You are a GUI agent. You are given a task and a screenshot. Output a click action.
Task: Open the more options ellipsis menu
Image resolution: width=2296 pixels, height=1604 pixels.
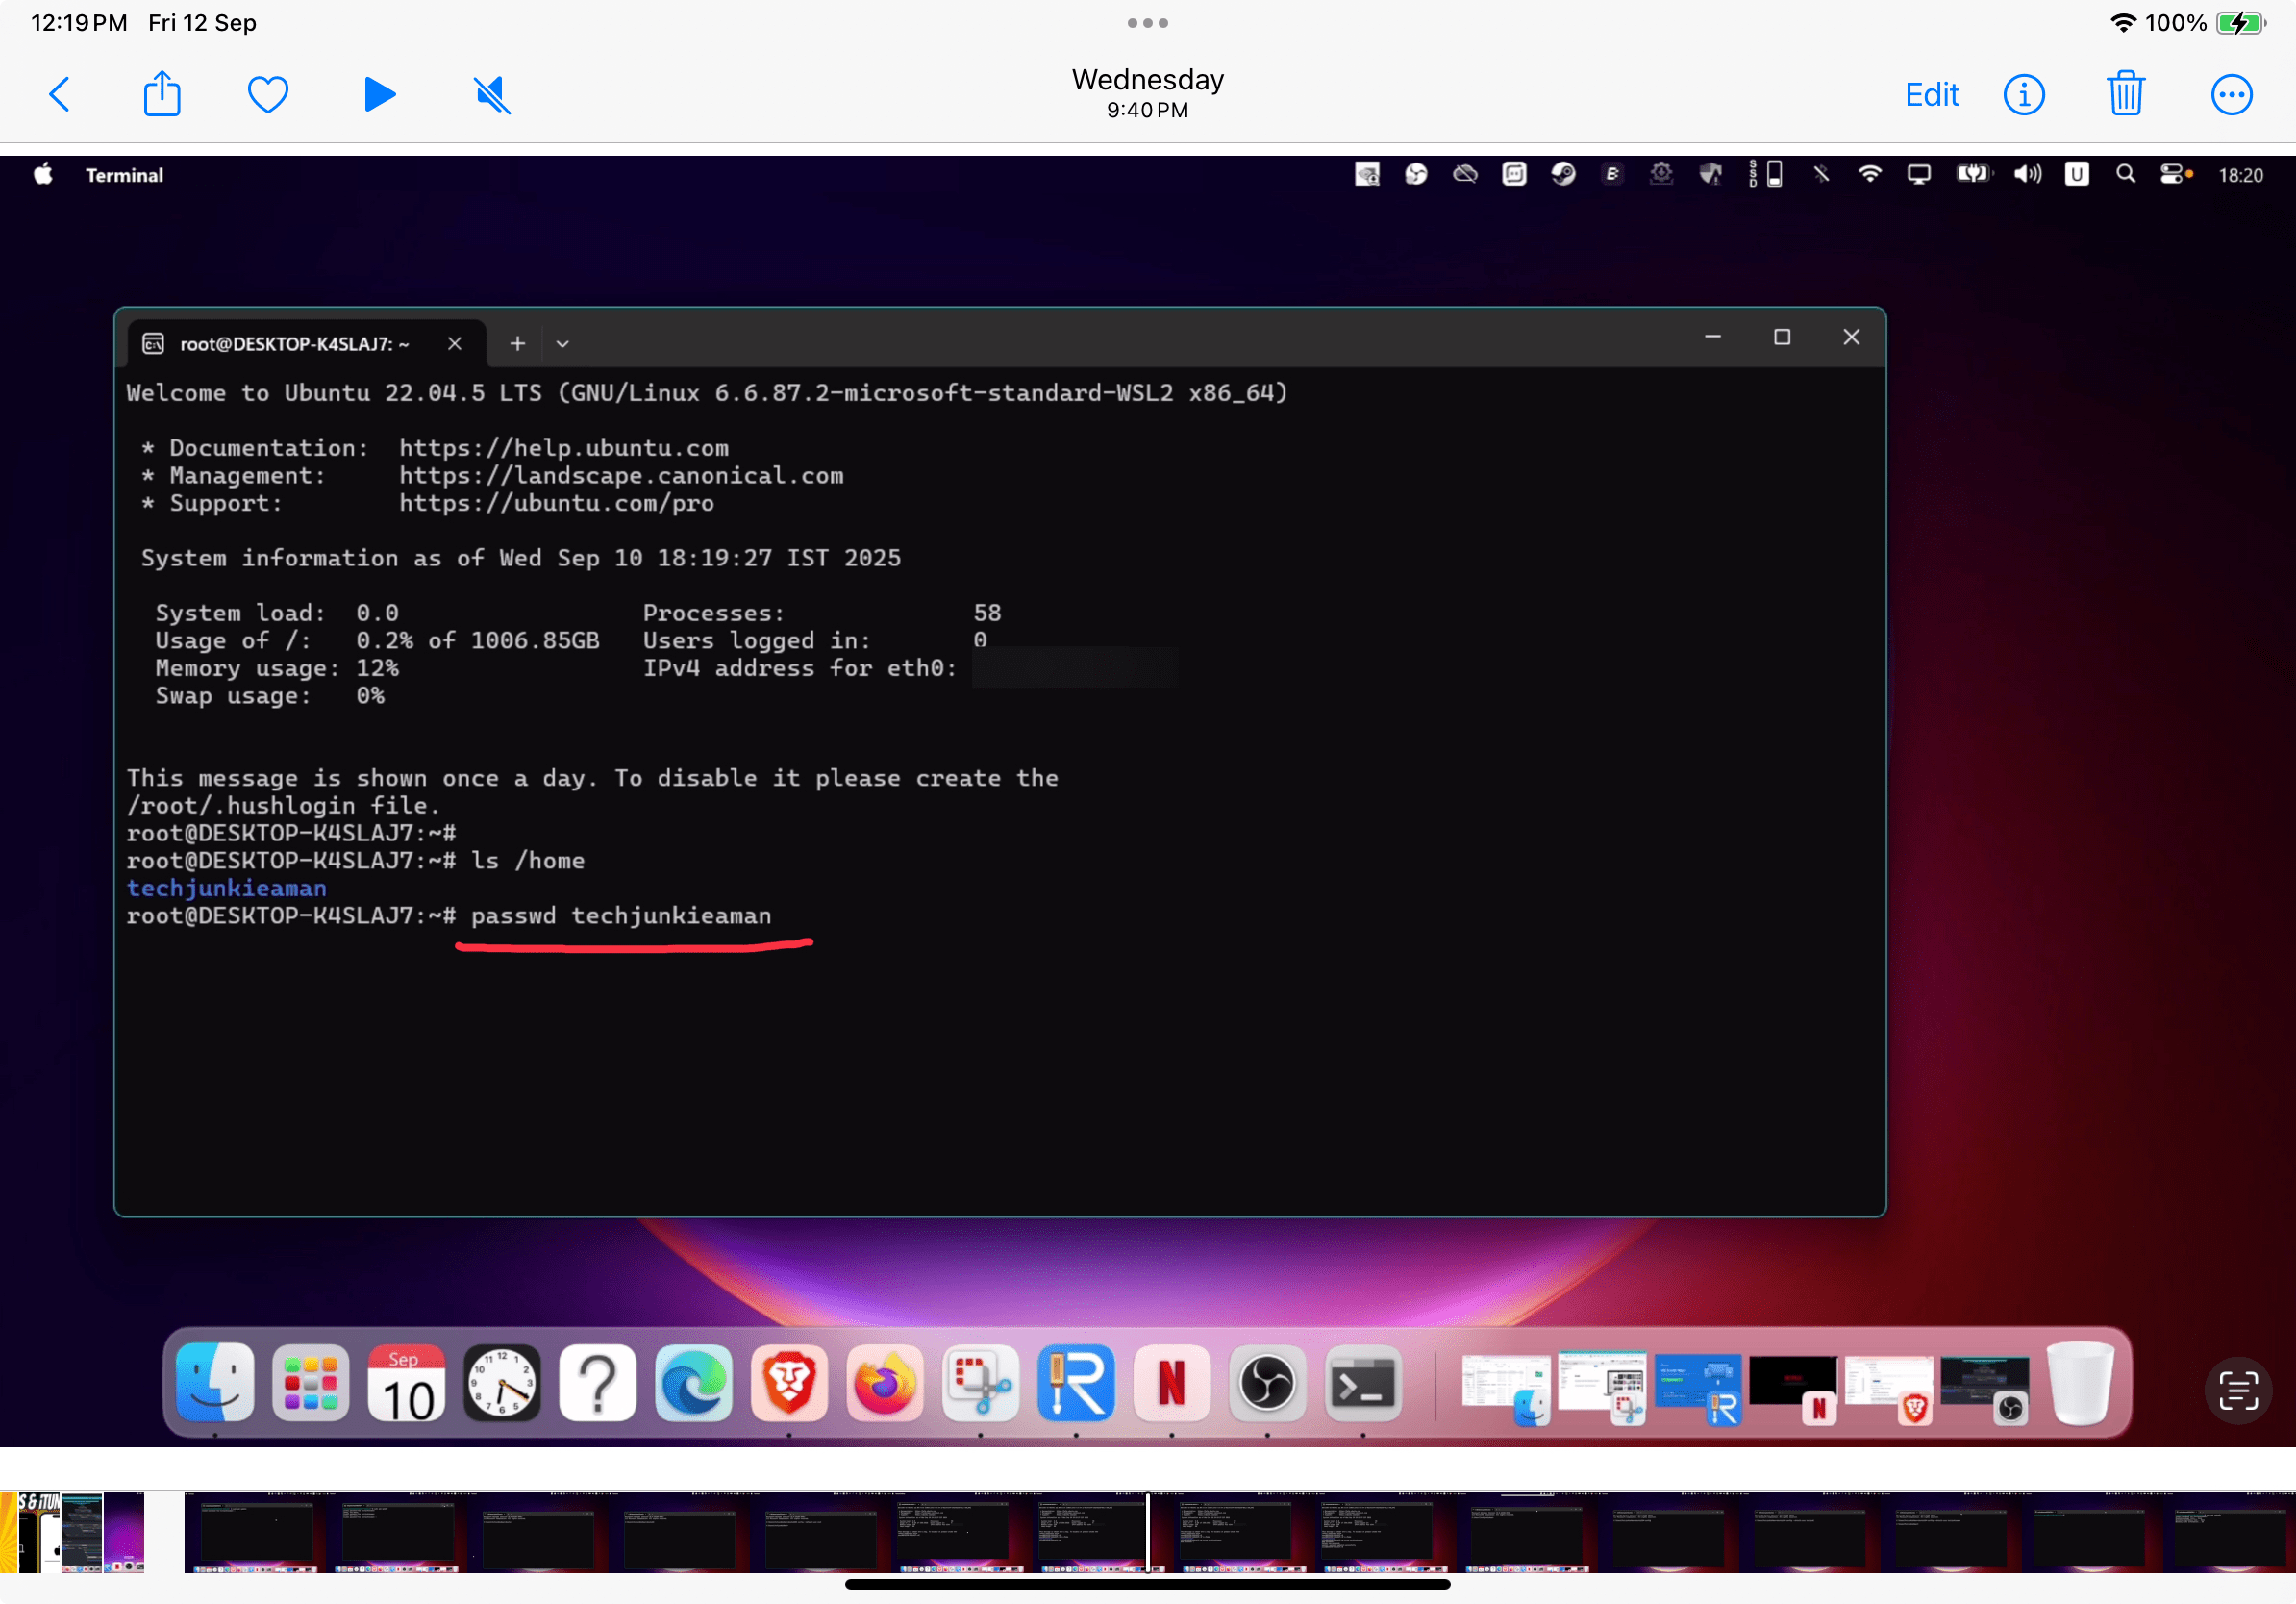2231,95
